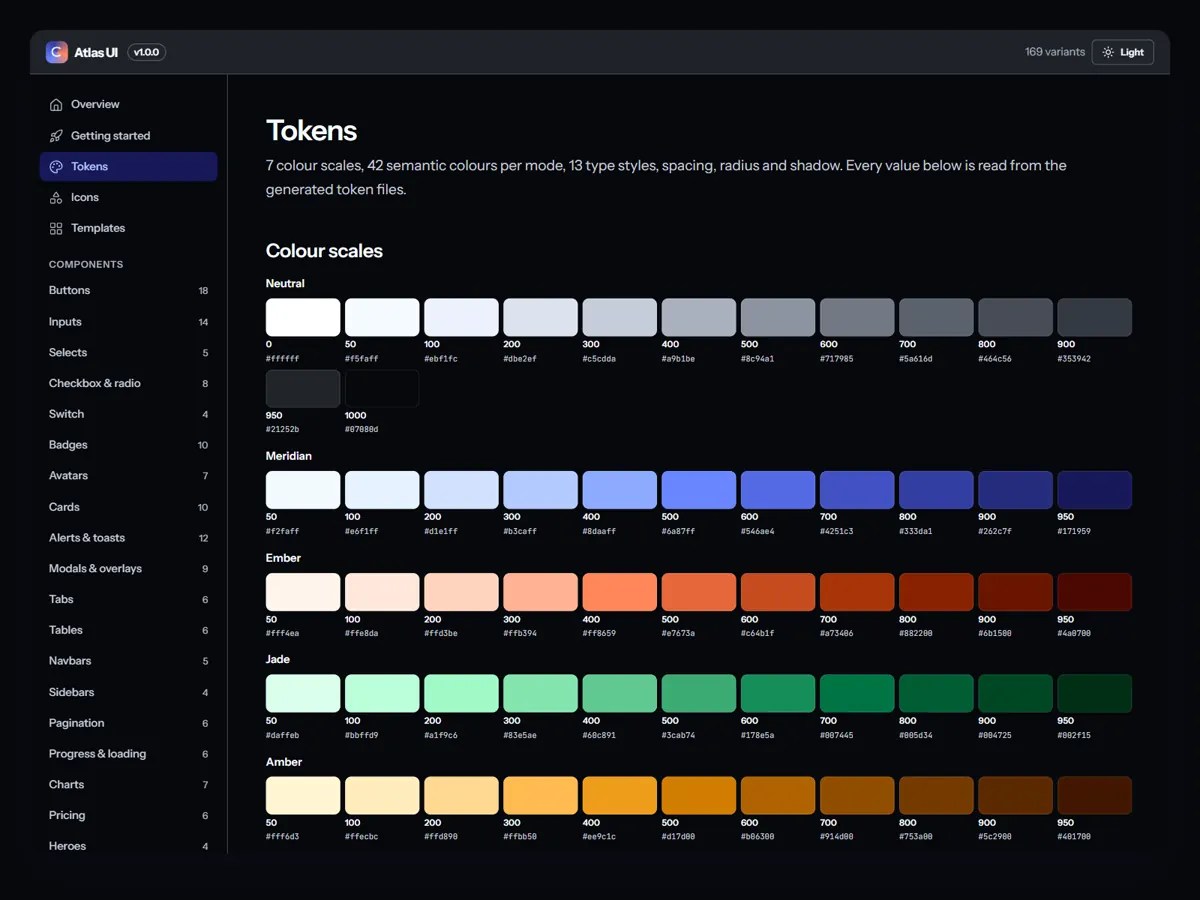Click the Tokens page title

pos(311,131)
